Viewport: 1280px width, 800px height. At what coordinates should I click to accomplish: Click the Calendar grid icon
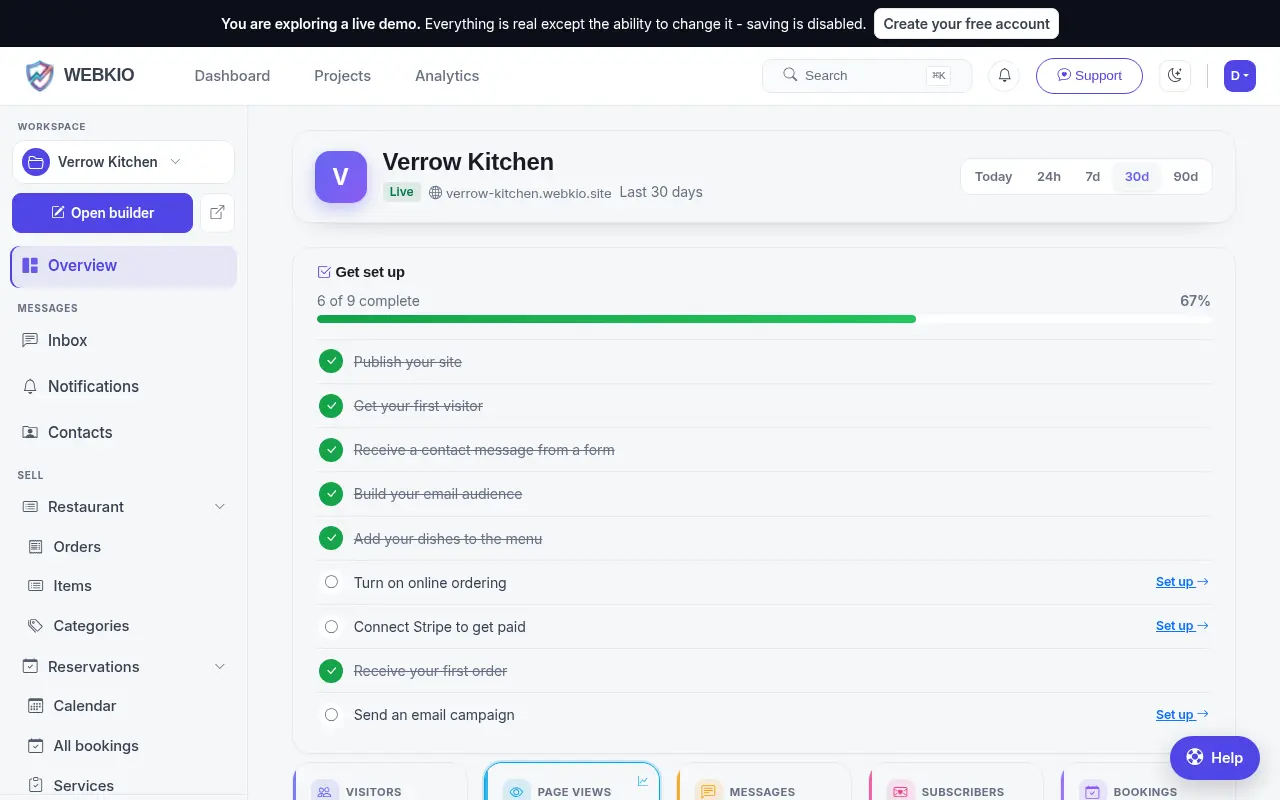tap(36, 706)
